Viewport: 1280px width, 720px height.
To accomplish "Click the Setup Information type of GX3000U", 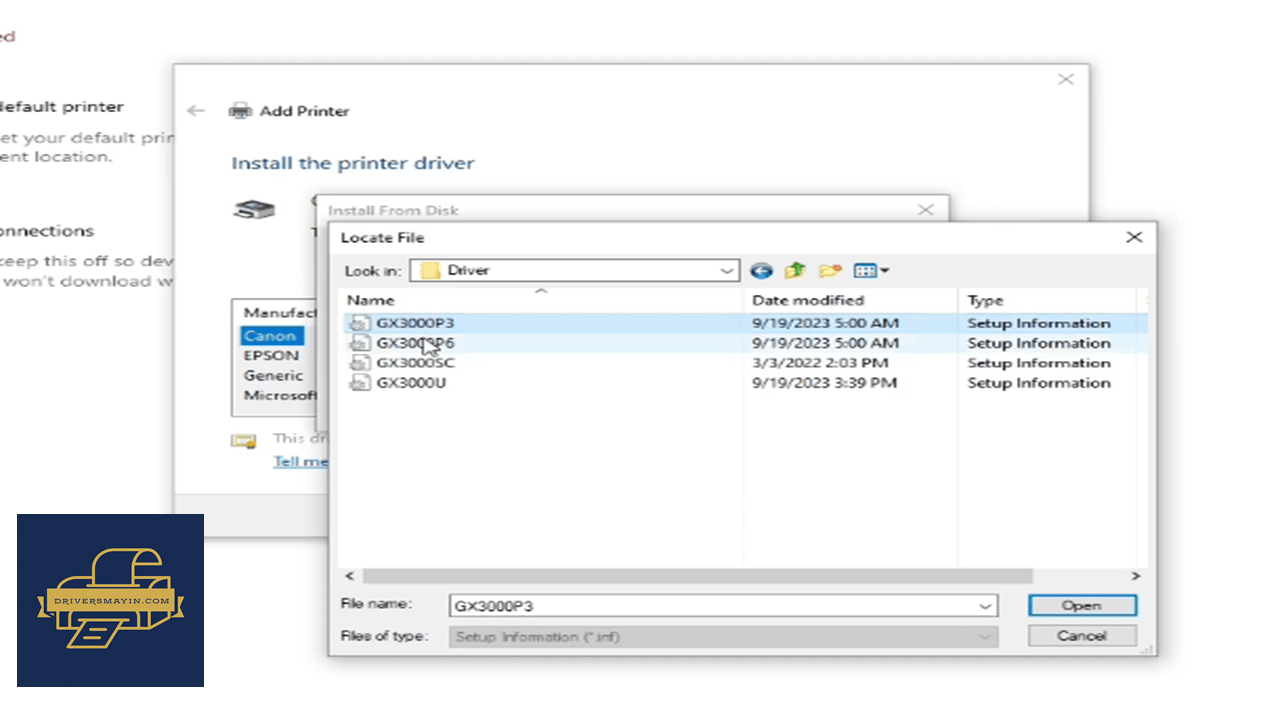I will point(1039,383).
